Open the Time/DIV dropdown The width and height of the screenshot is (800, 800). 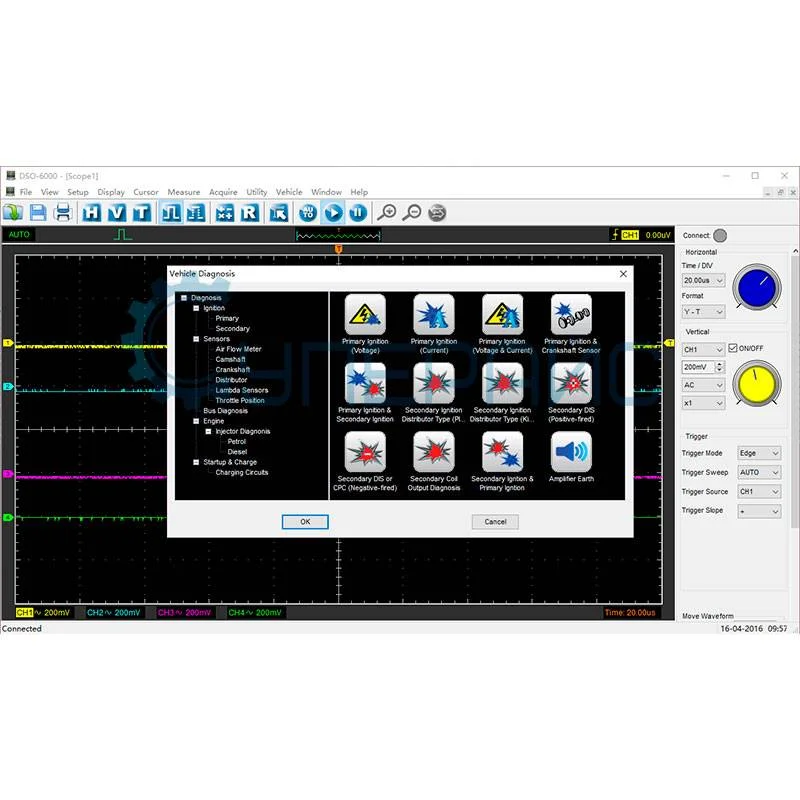click(x=704, y=281)
